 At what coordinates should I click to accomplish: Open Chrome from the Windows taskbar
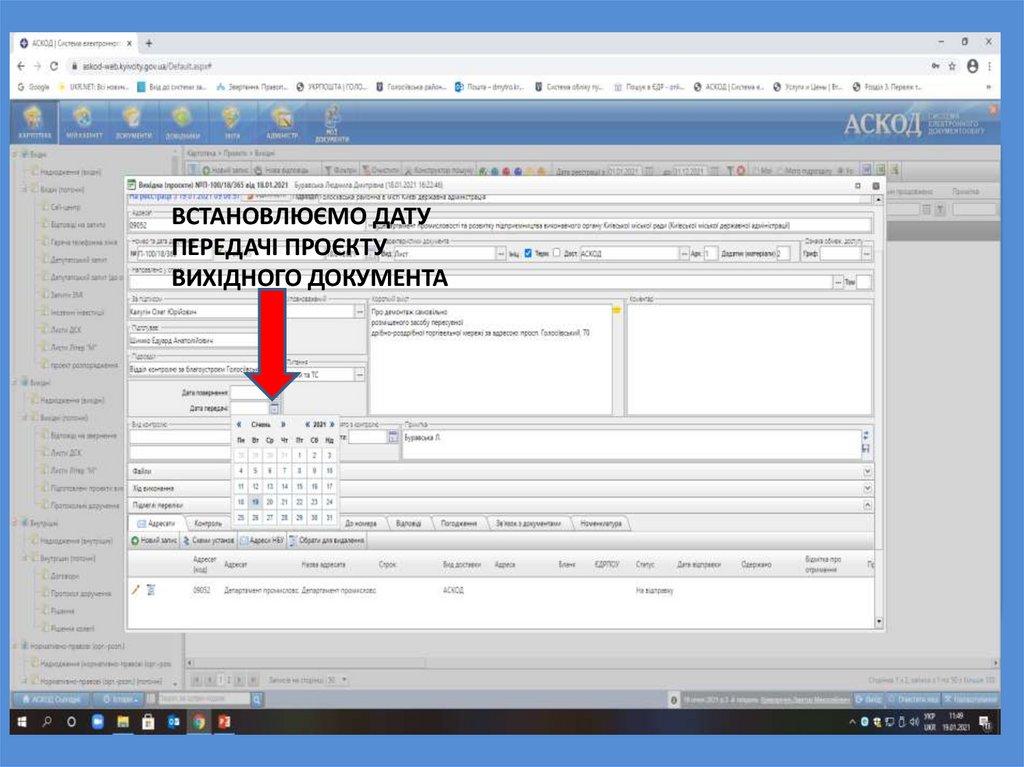click(x=199, y=722)
